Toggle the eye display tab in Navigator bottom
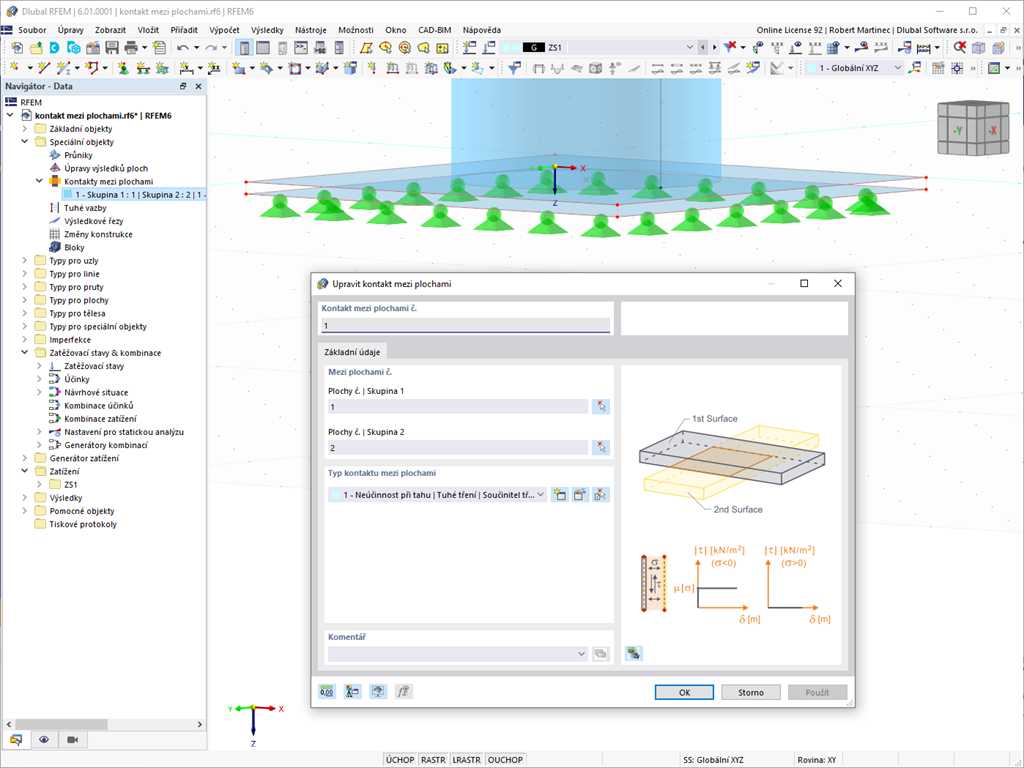 [44, 739]
